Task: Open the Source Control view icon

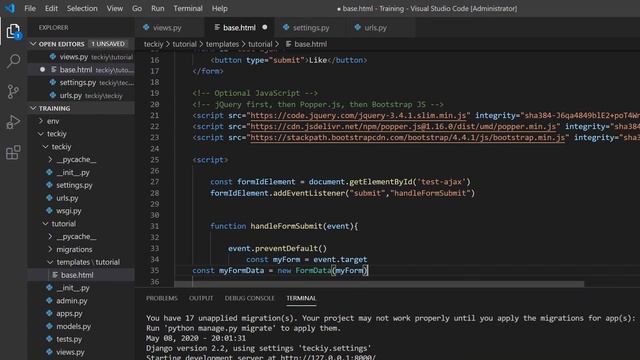Action: click(13, 91)
